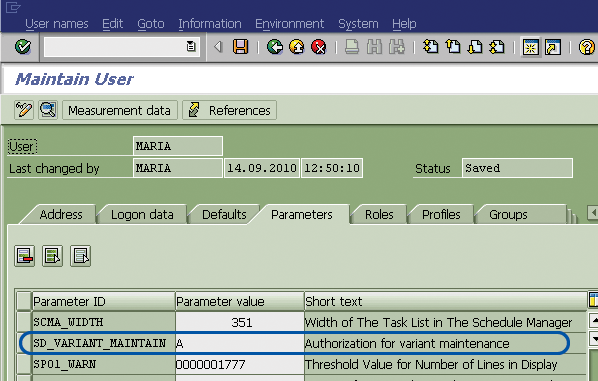Go to first page icon
The width and height of the screenshot is (598, 381).
pos(431,47)
